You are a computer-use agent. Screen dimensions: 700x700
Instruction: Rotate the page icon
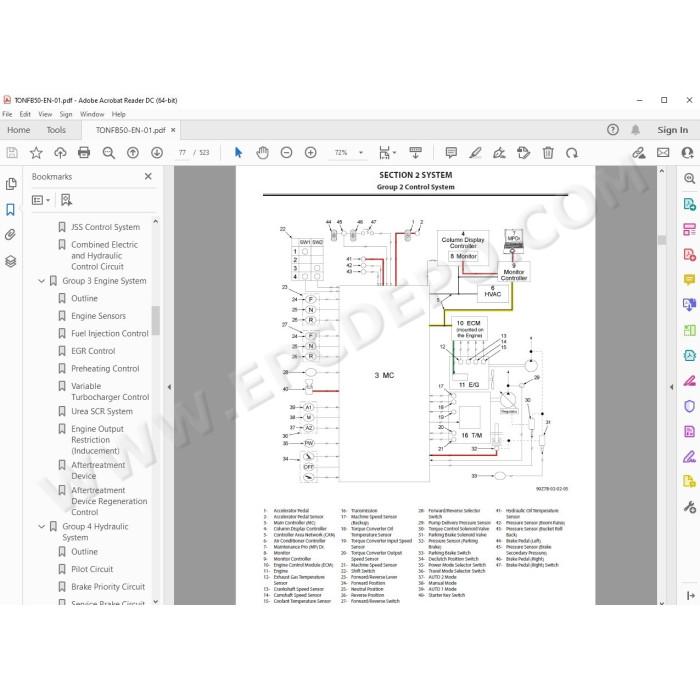[572, 153]
